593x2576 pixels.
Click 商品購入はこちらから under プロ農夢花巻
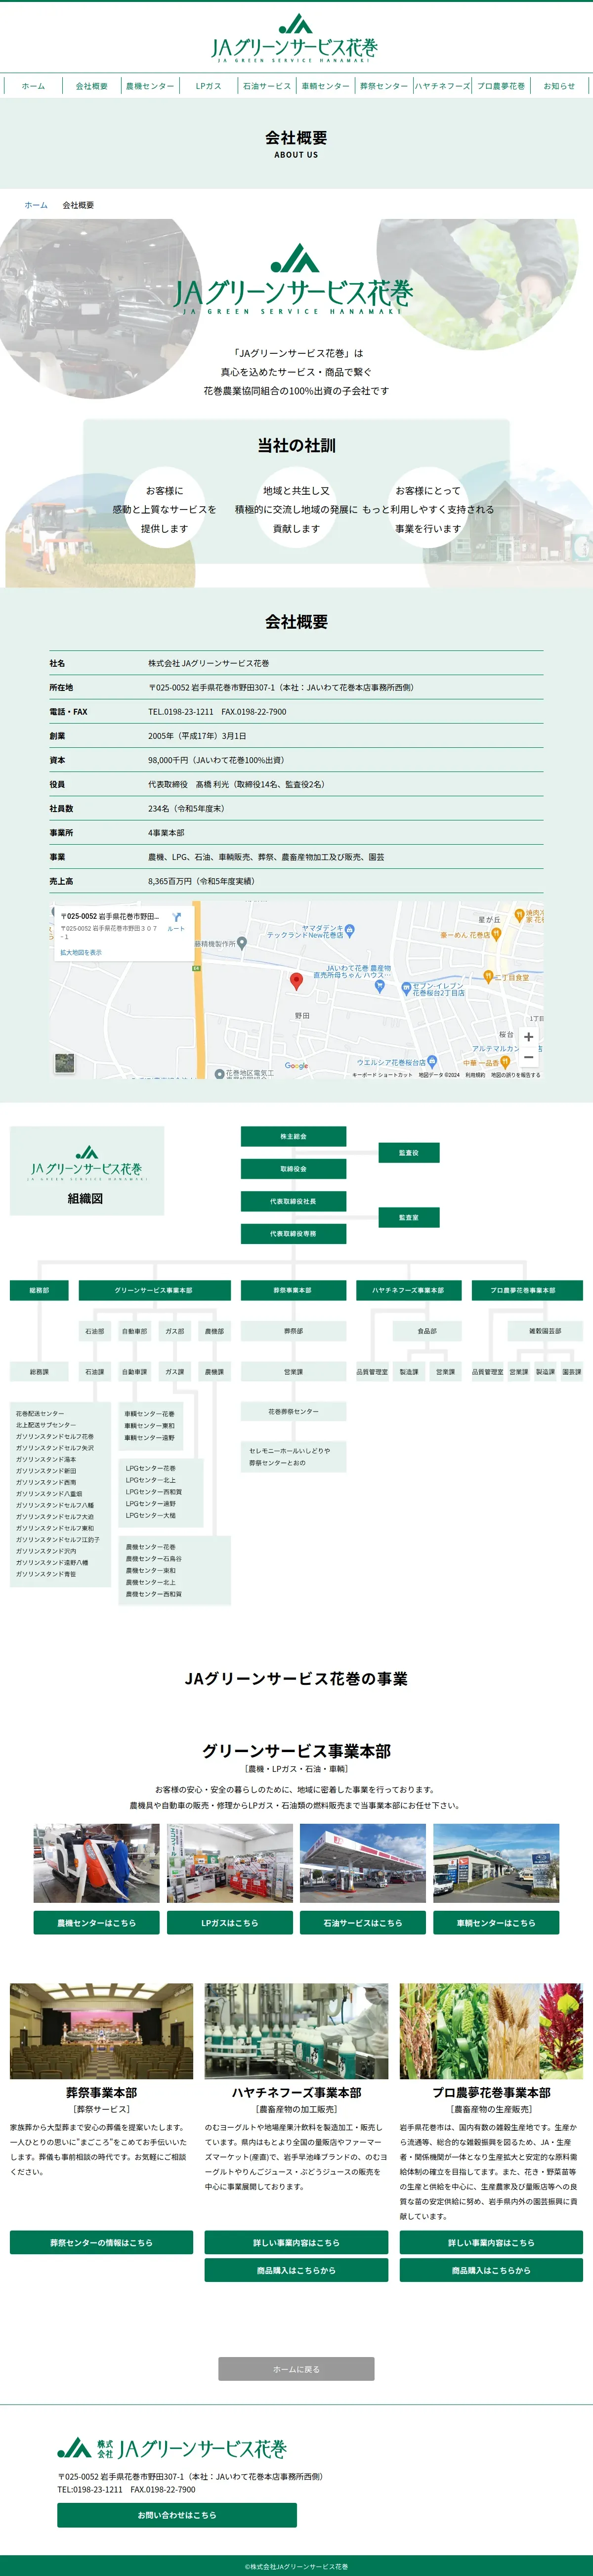pos(491,2271)
